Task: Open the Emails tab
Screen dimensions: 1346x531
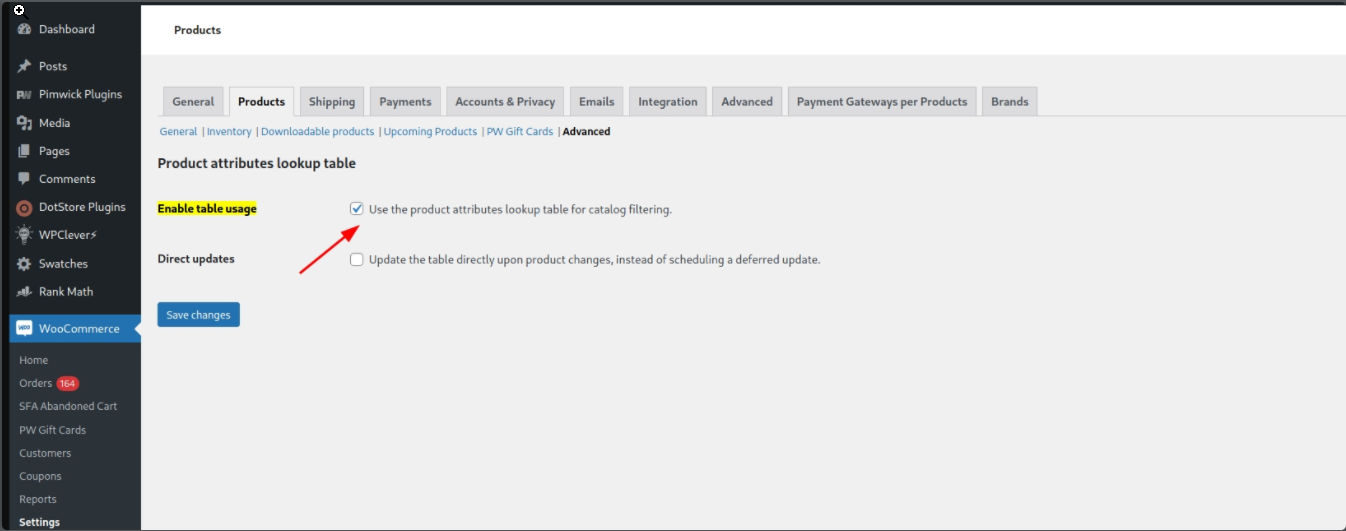Action: tap(596, 101)
